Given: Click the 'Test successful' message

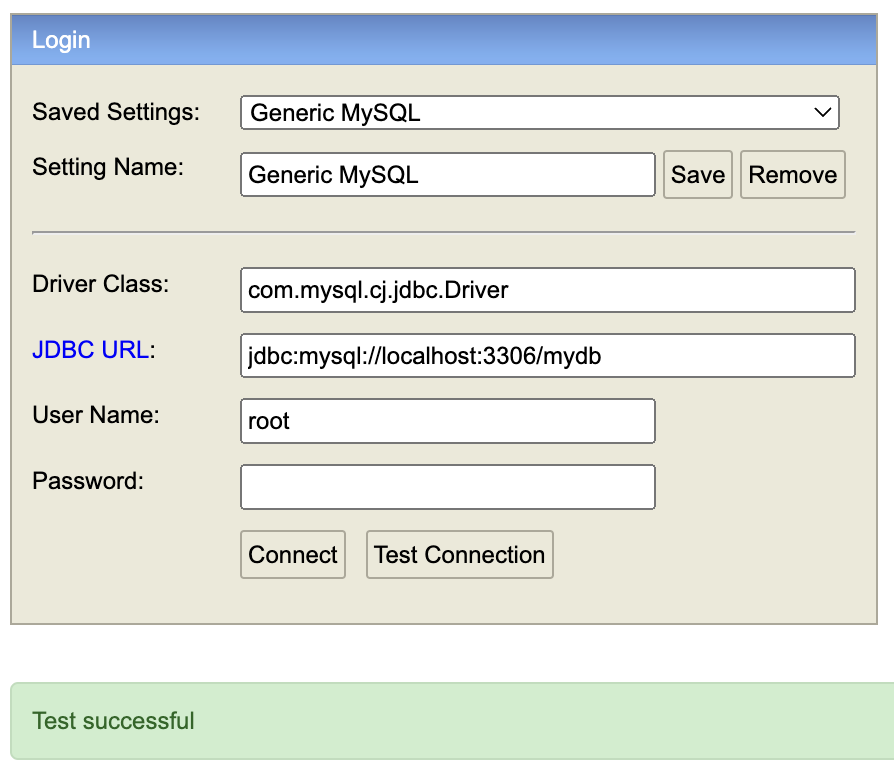Looking at the screenshot, I should [x=113, y=721].
